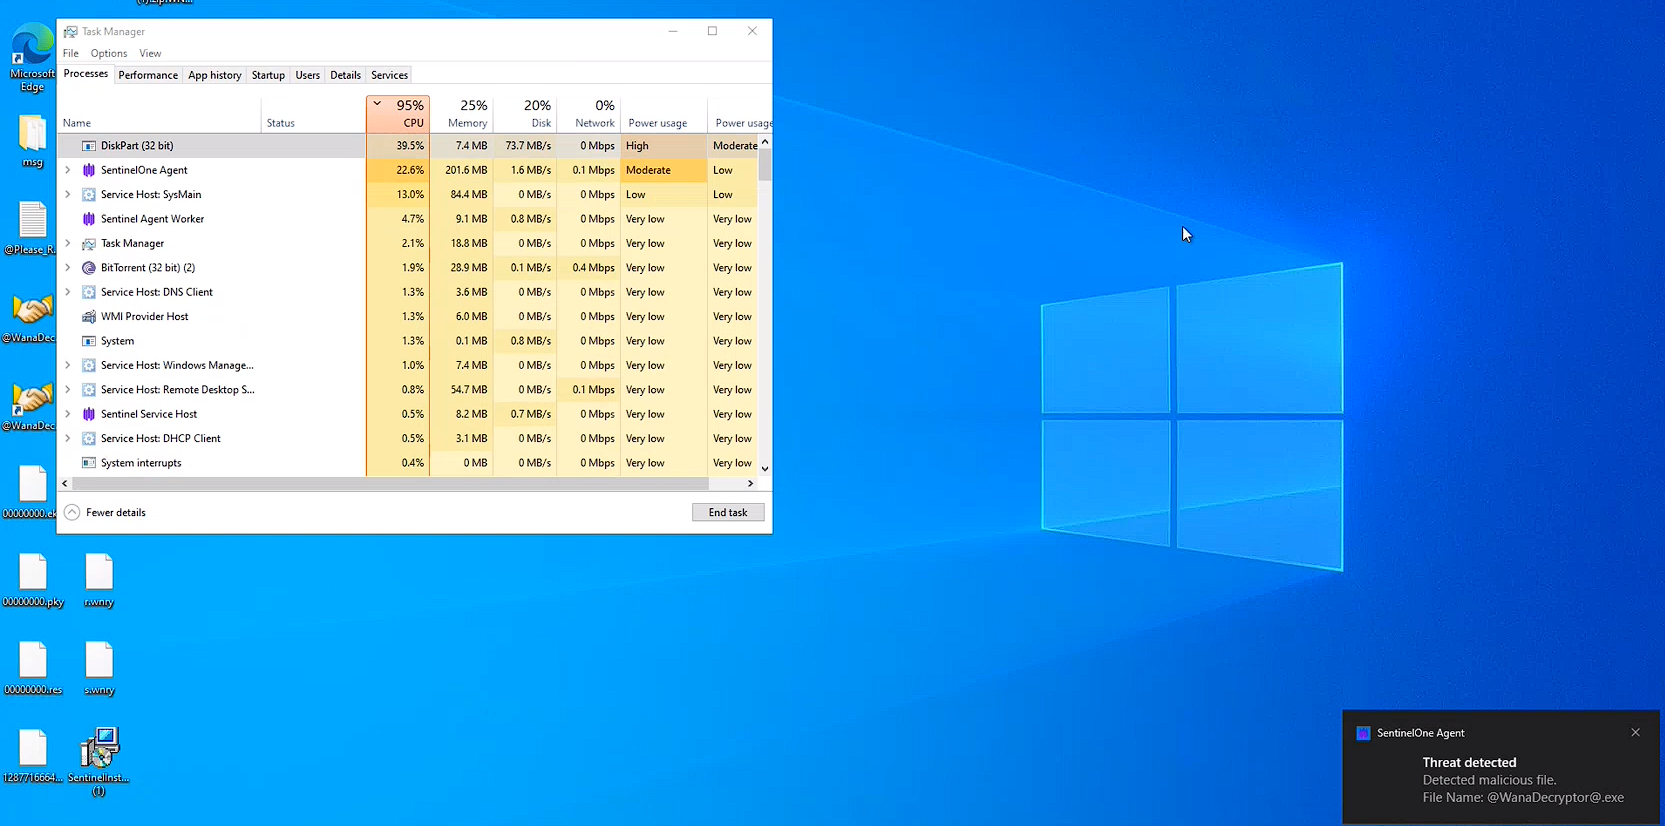Click the Sentinel Agent Worker icon

(x=89, y=219)
